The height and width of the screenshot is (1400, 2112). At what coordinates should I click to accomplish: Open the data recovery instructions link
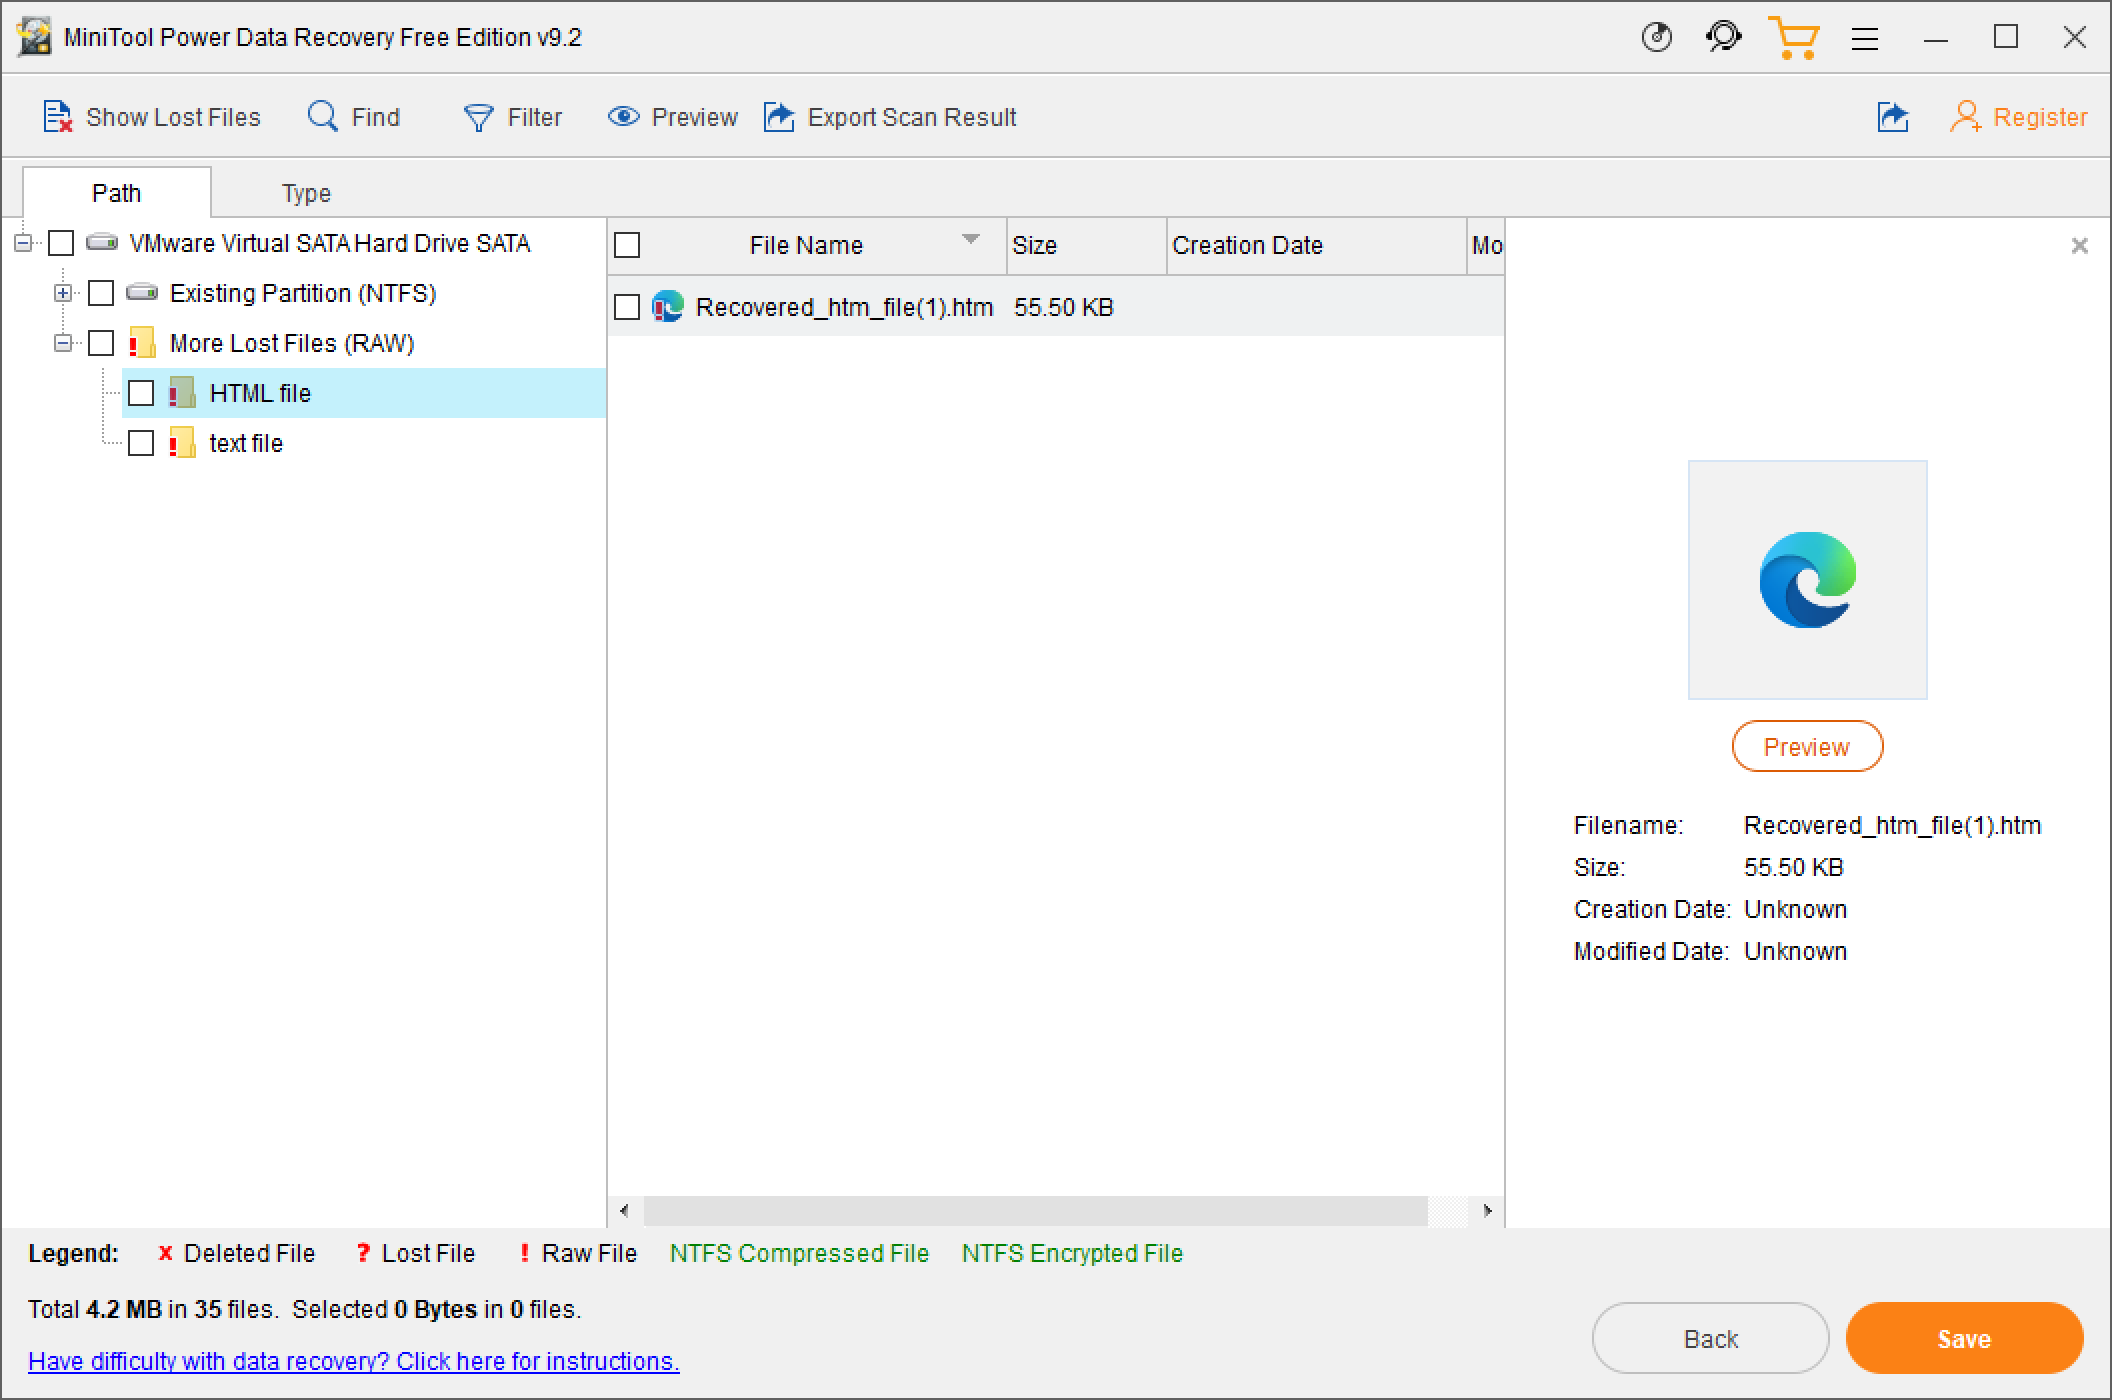[x=354, y=1361]
